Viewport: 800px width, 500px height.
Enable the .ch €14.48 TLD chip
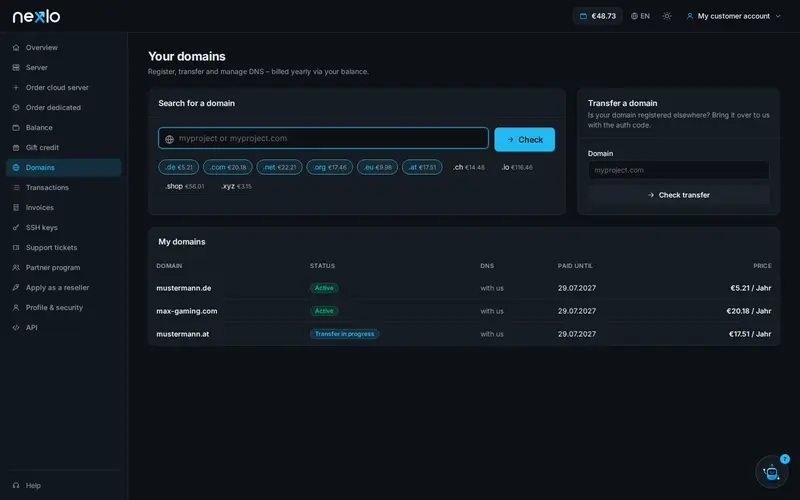469,167
